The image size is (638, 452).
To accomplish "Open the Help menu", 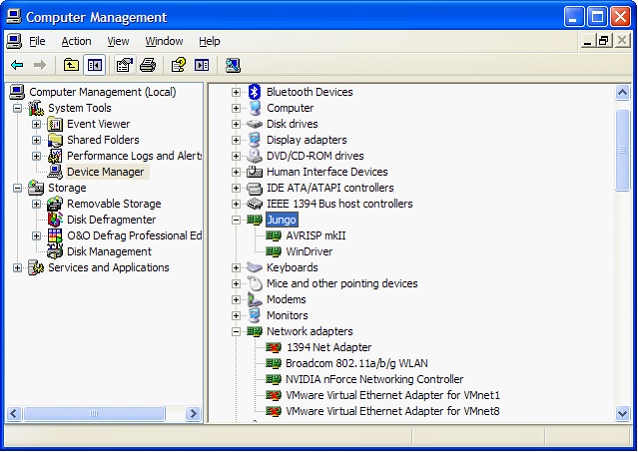I will coord(210,41).
